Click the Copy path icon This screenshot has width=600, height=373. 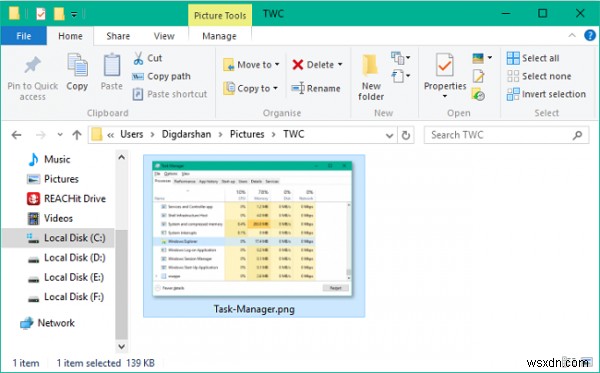tap(138, 76)
